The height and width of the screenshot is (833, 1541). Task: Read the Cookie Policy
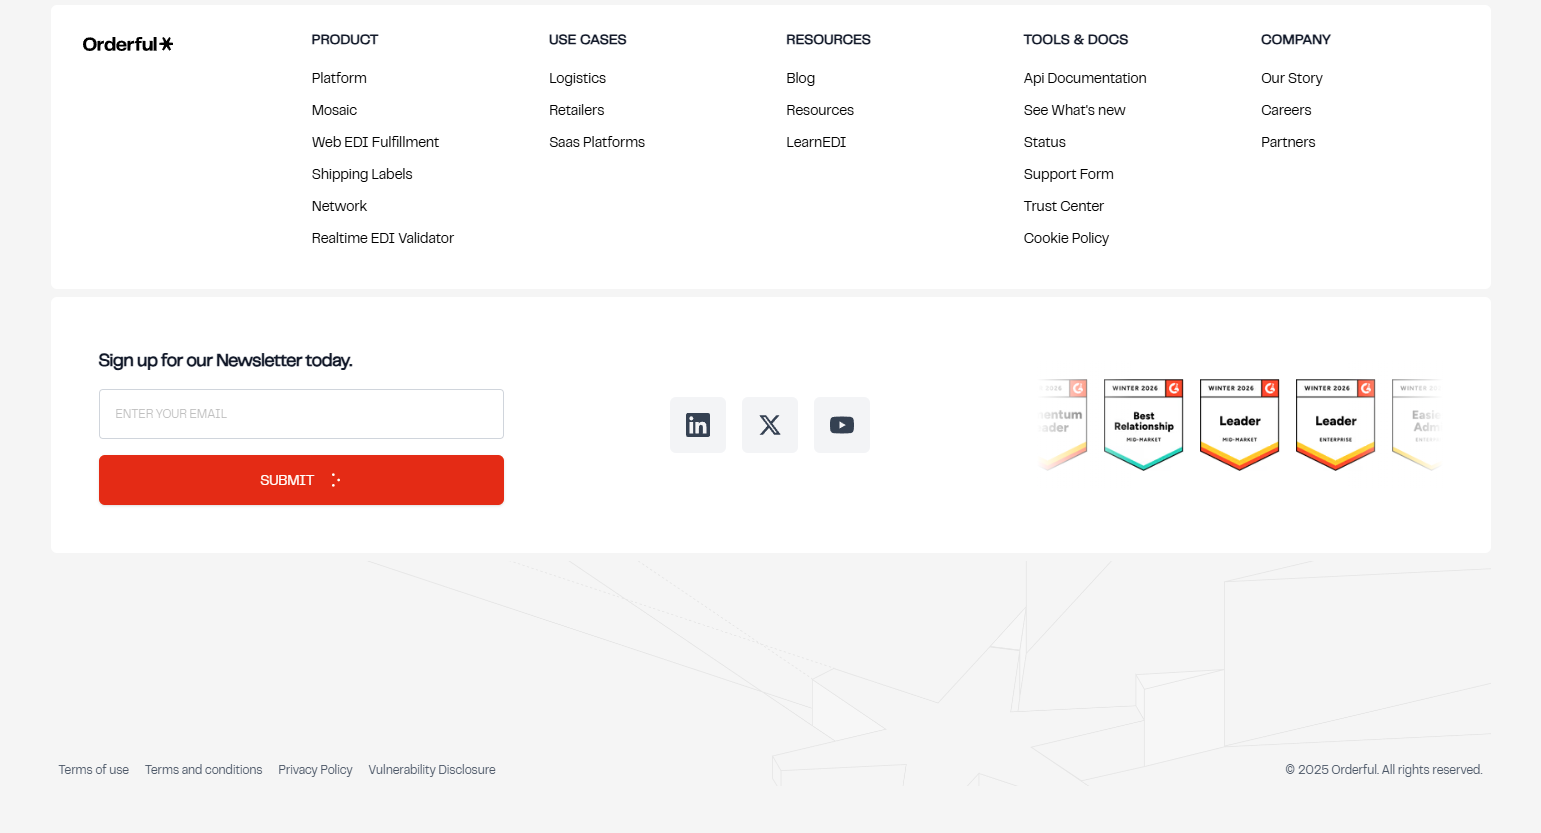tap(1066, 238)
